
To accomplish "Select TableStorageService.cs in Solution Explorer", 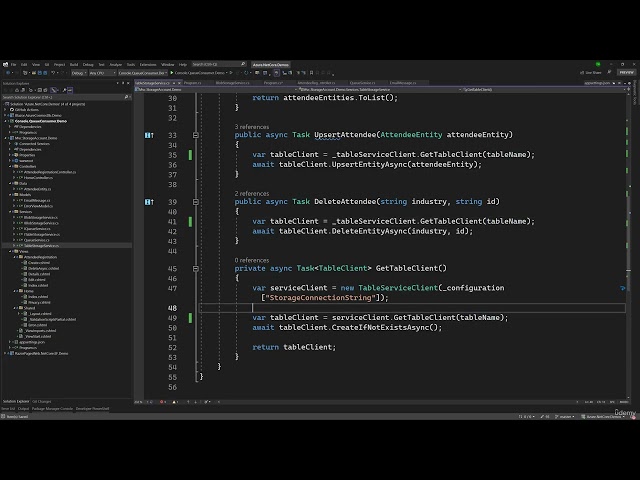I will pyautogui.click(x=41, y=246).
